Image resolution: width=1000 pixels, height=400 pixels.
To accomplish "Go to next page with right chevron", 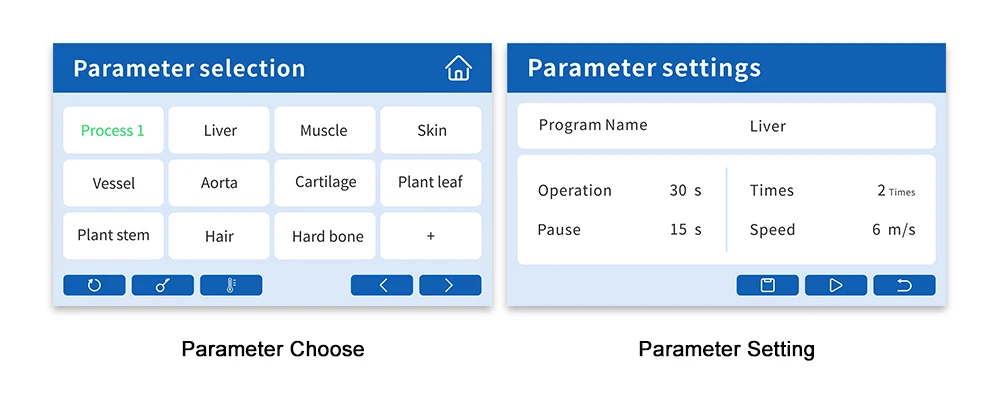I will (x=450, y=285).
